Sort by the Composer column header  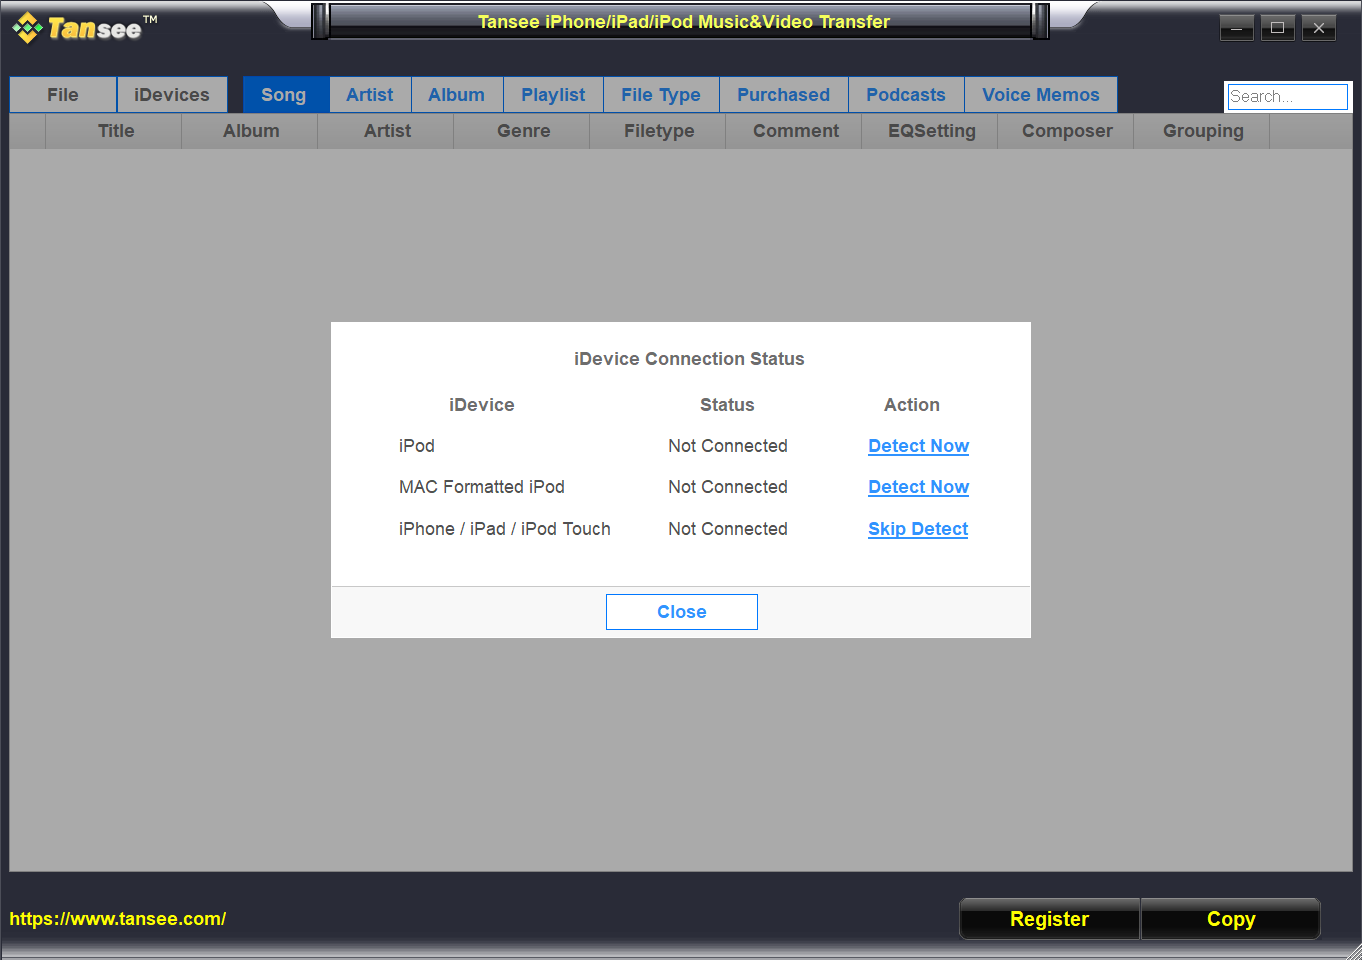tap(1066, 131)
